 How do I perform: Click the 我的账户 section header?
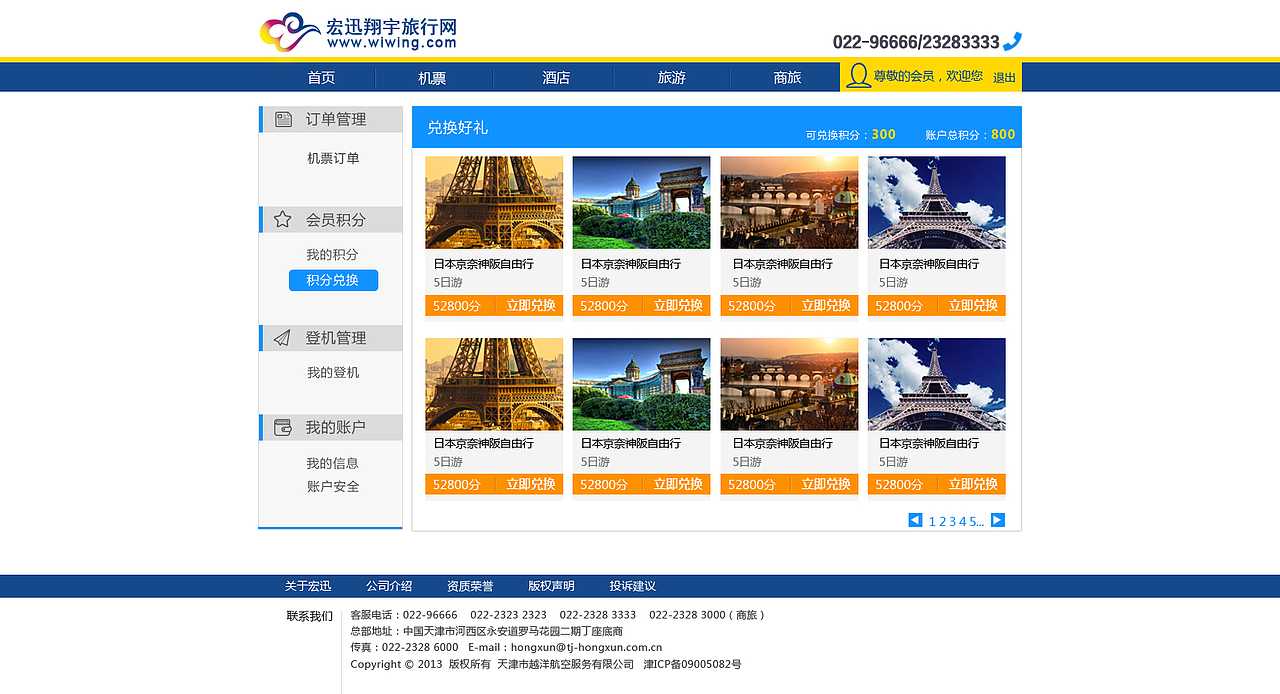coord(331,427)
